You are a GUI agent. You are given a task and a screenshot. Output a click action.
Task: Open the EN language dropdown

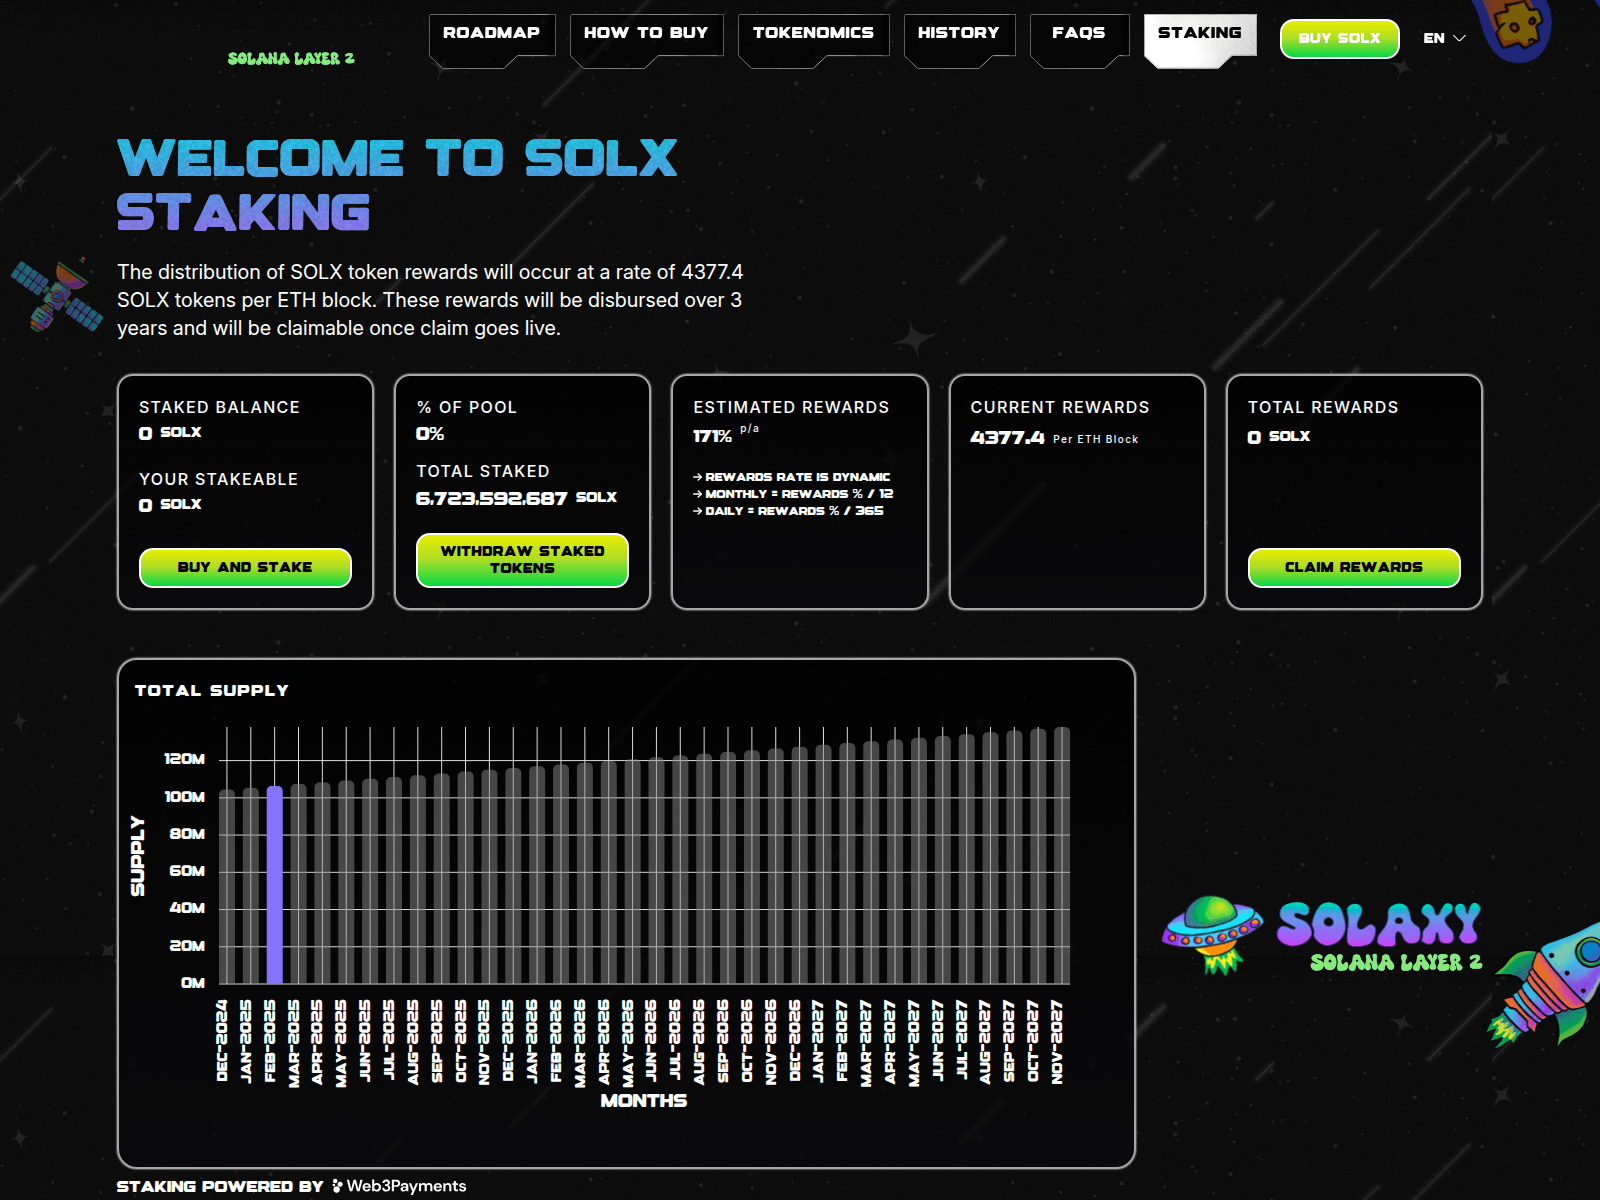coord(1434,38)
